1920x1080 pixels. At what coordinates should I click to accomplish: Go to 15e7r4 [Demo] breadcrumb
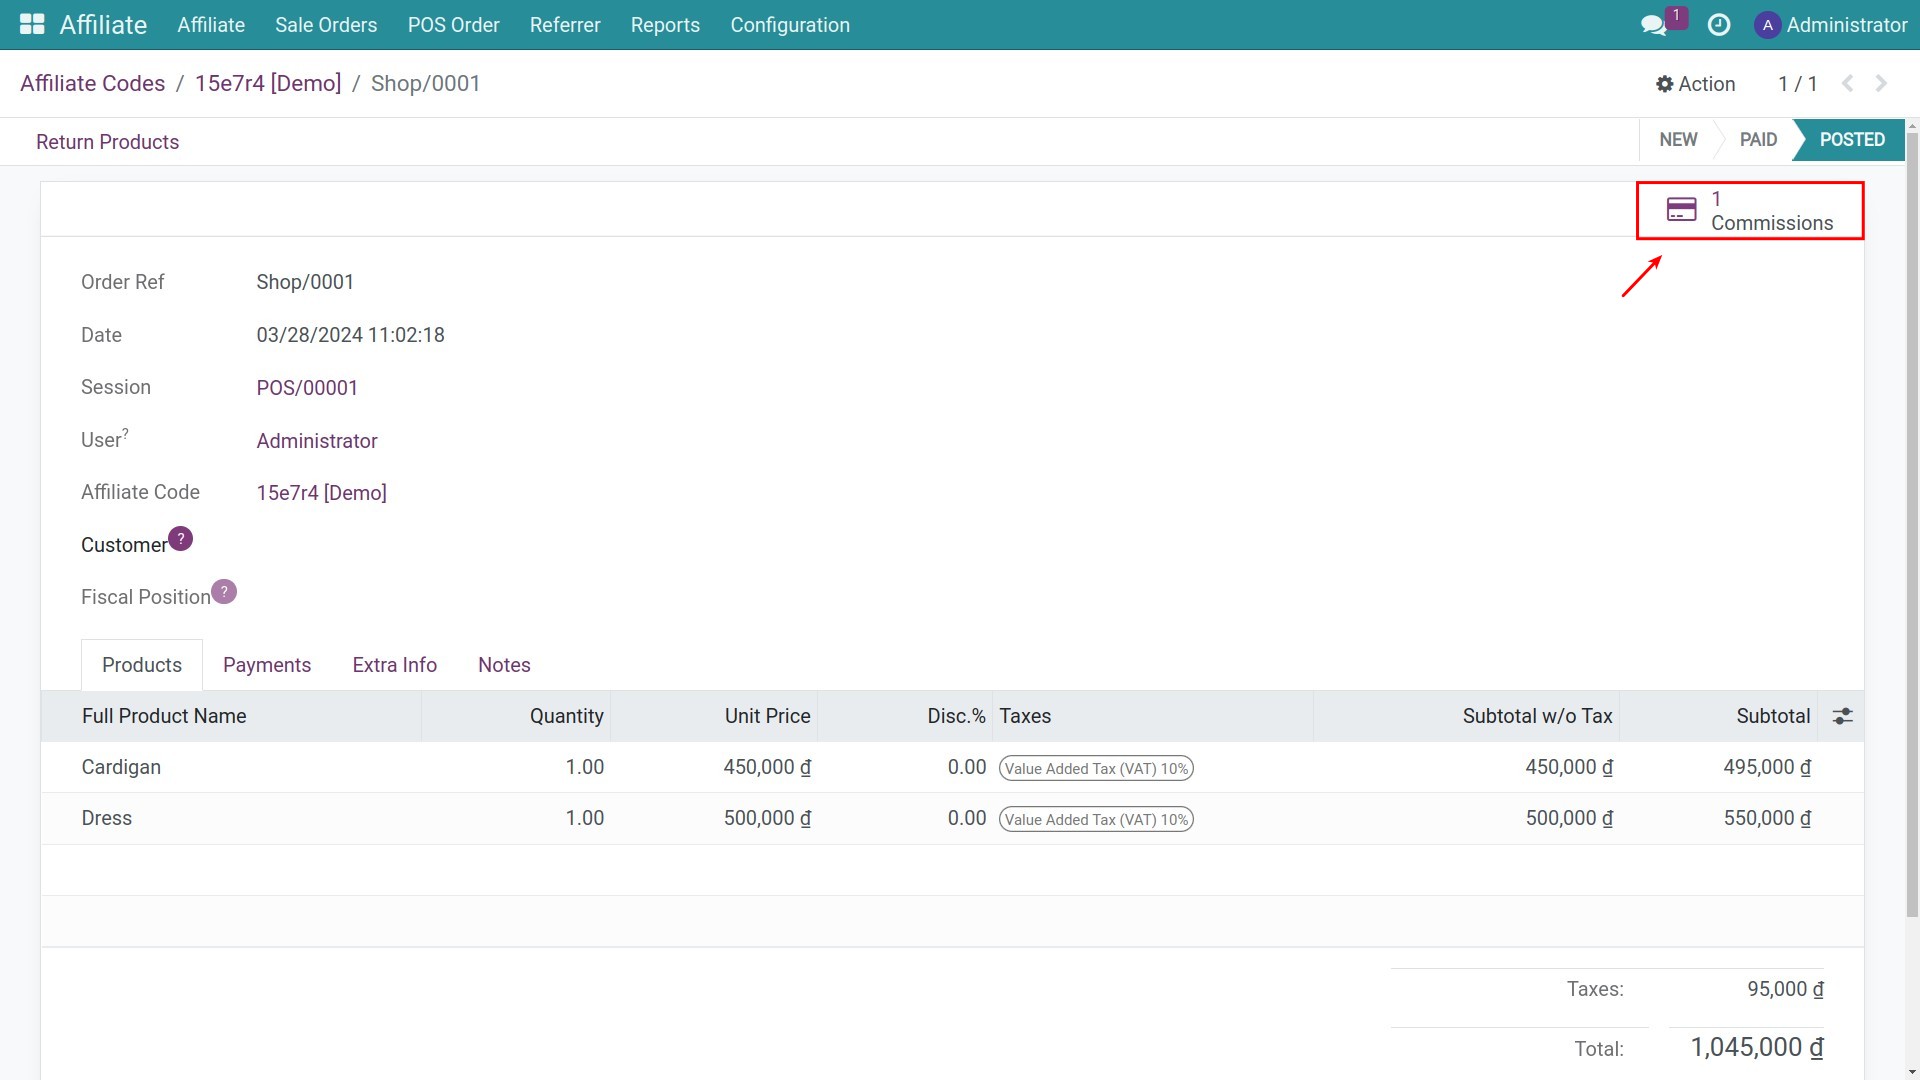[x=268, y=84]
